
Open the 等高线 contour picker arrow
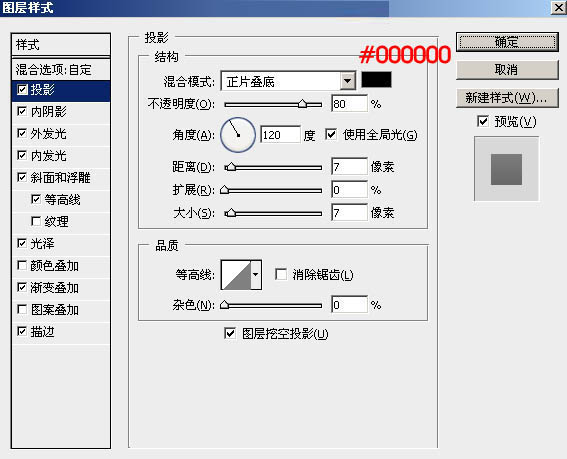coord(256,275)
